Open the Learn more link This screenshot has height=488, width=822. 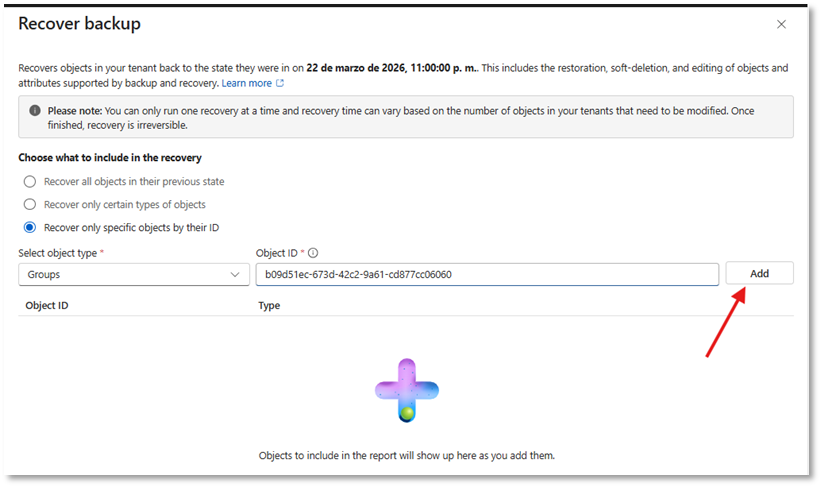click(x=247, y=84)
